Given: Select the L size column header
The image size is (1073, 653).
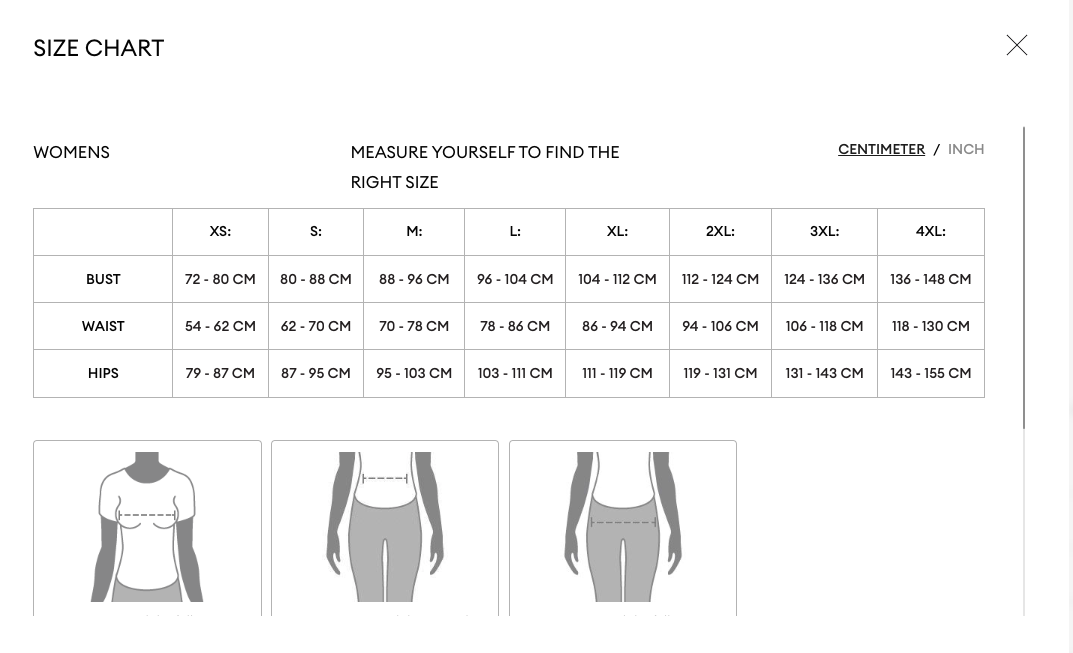Looking at the screenshot, I should coord(515,231).
